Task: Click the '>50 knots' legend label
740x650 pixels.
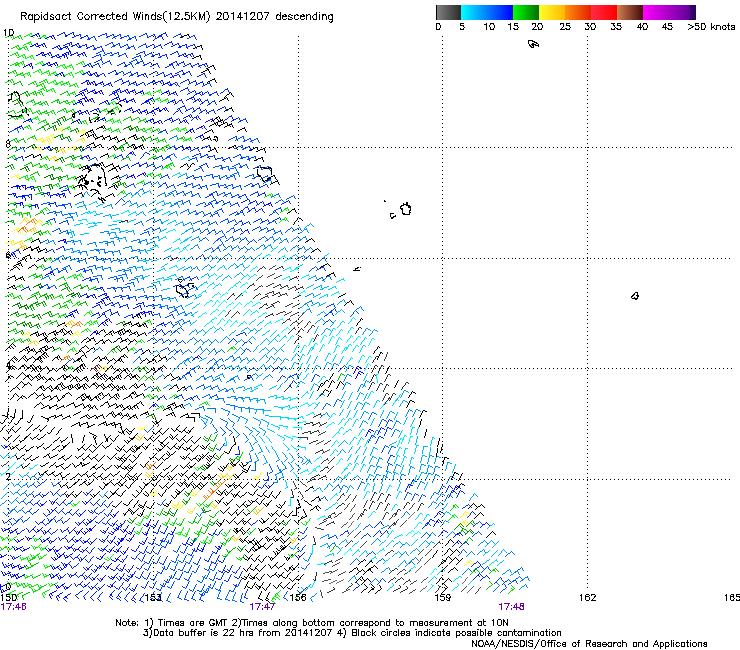Action: (711, 27)
